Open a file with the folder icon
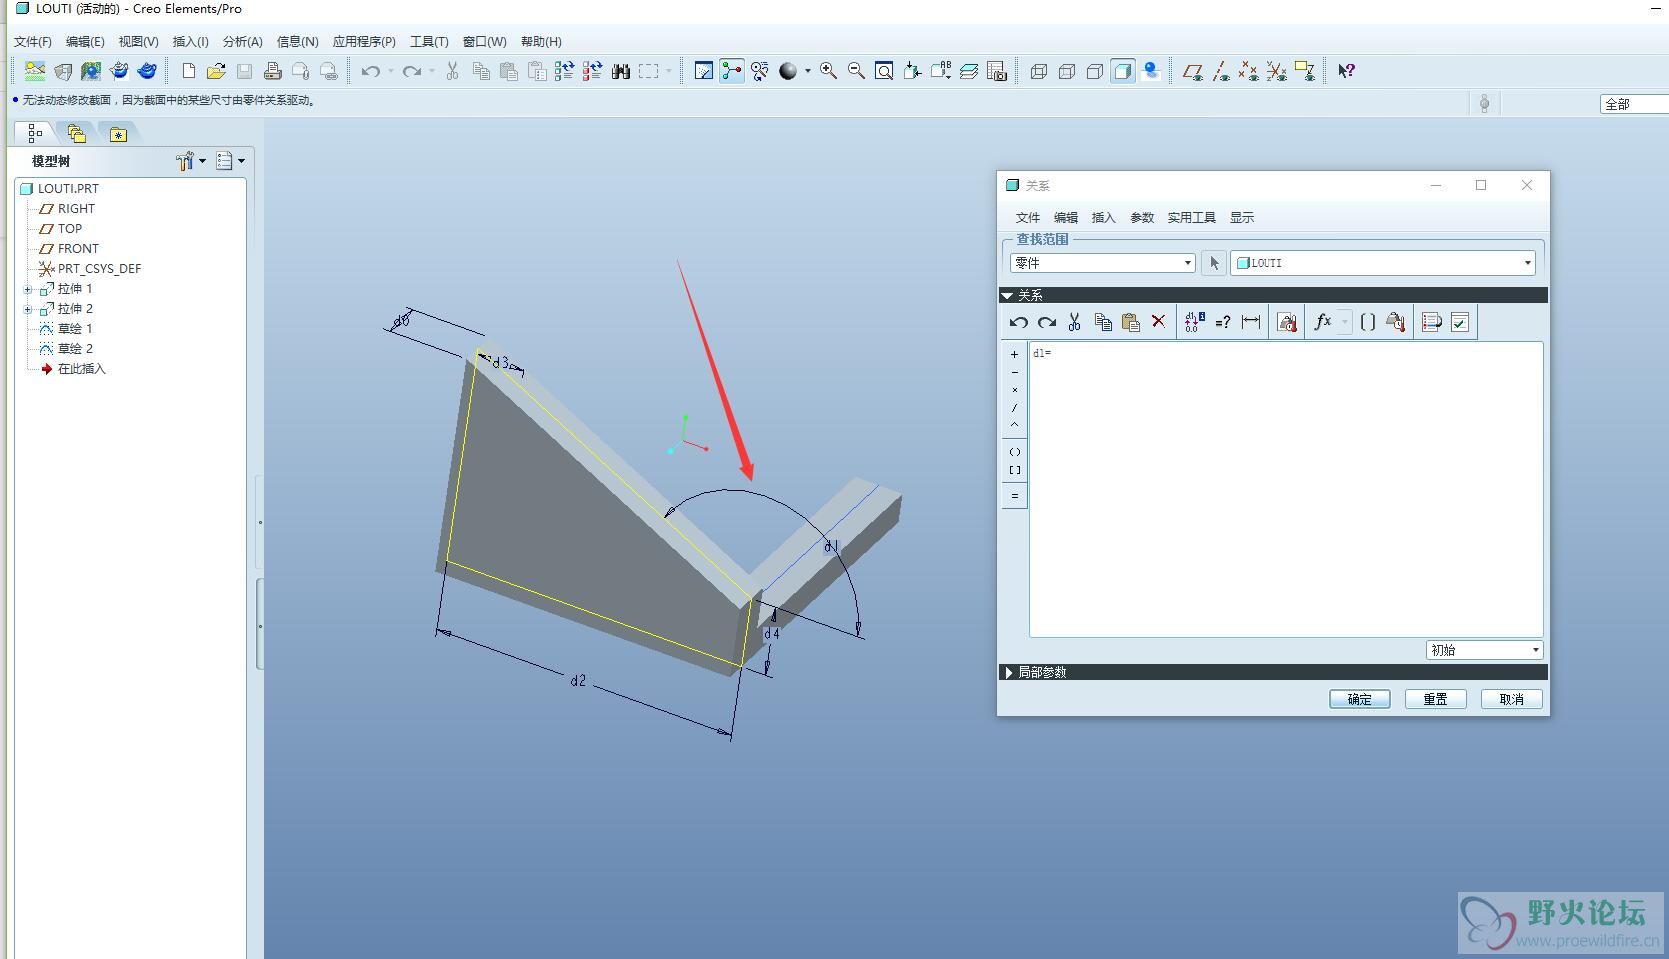1669x959 pixels. [x=216, y=71]
